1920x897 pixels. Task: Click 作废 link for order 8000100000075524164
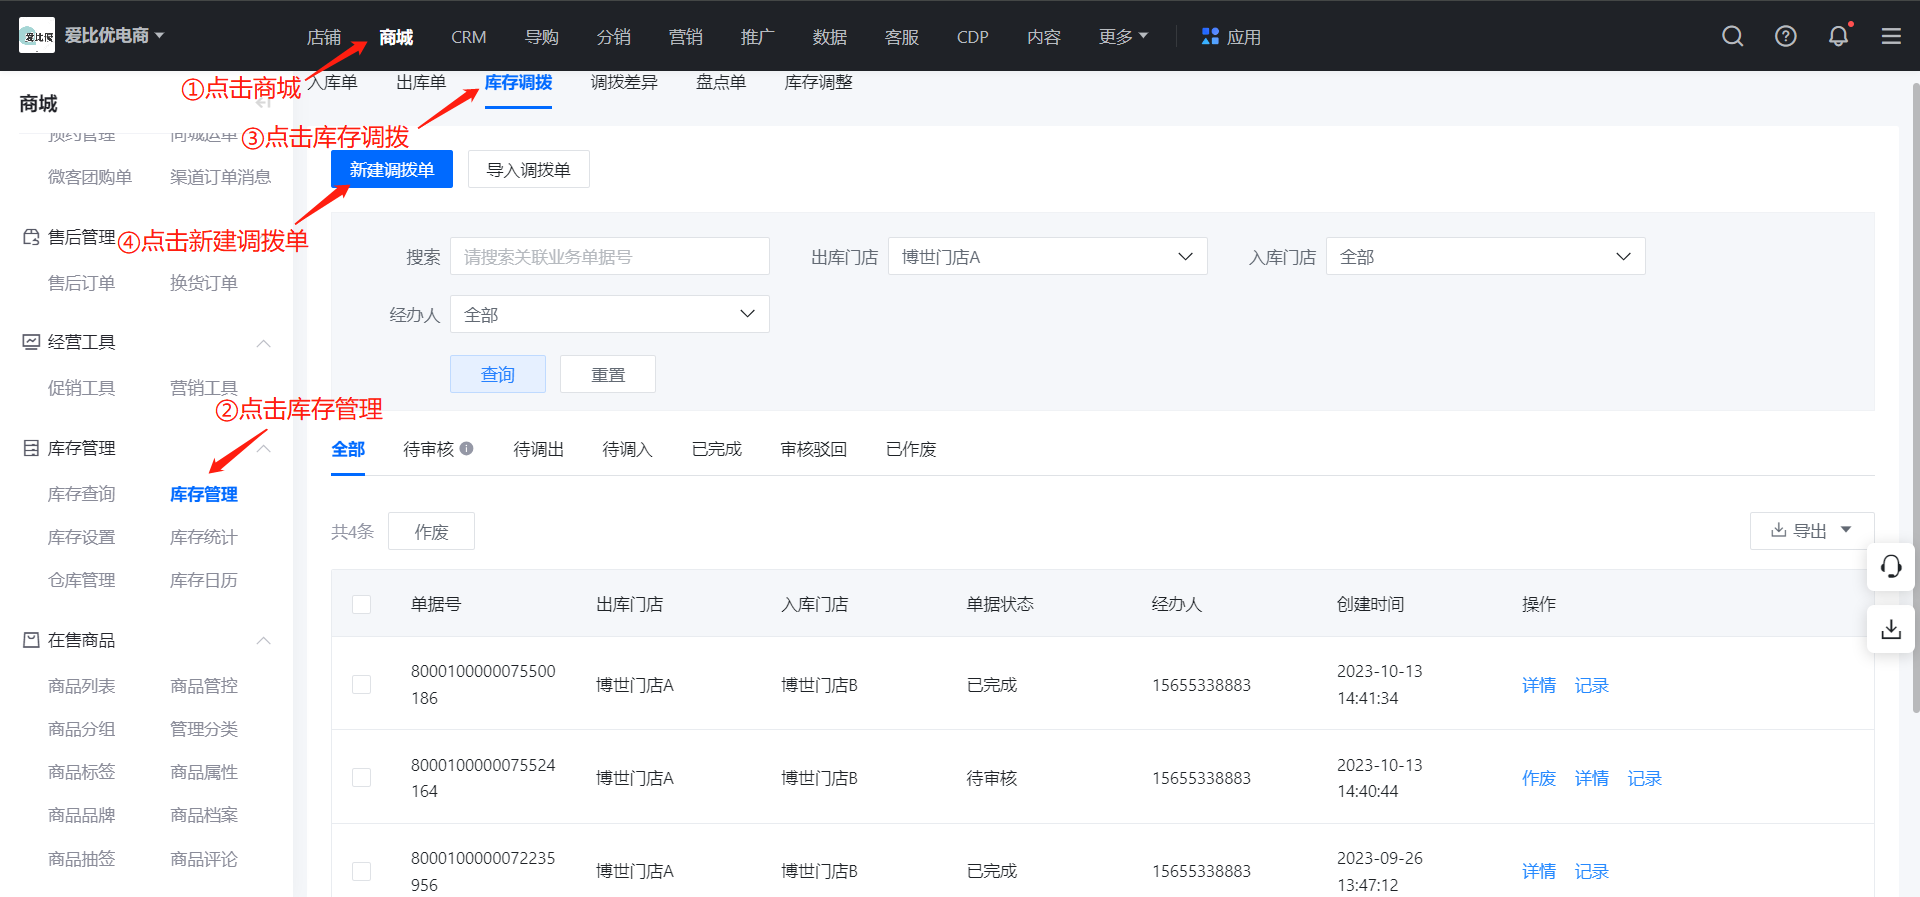tap(1539, 778)
